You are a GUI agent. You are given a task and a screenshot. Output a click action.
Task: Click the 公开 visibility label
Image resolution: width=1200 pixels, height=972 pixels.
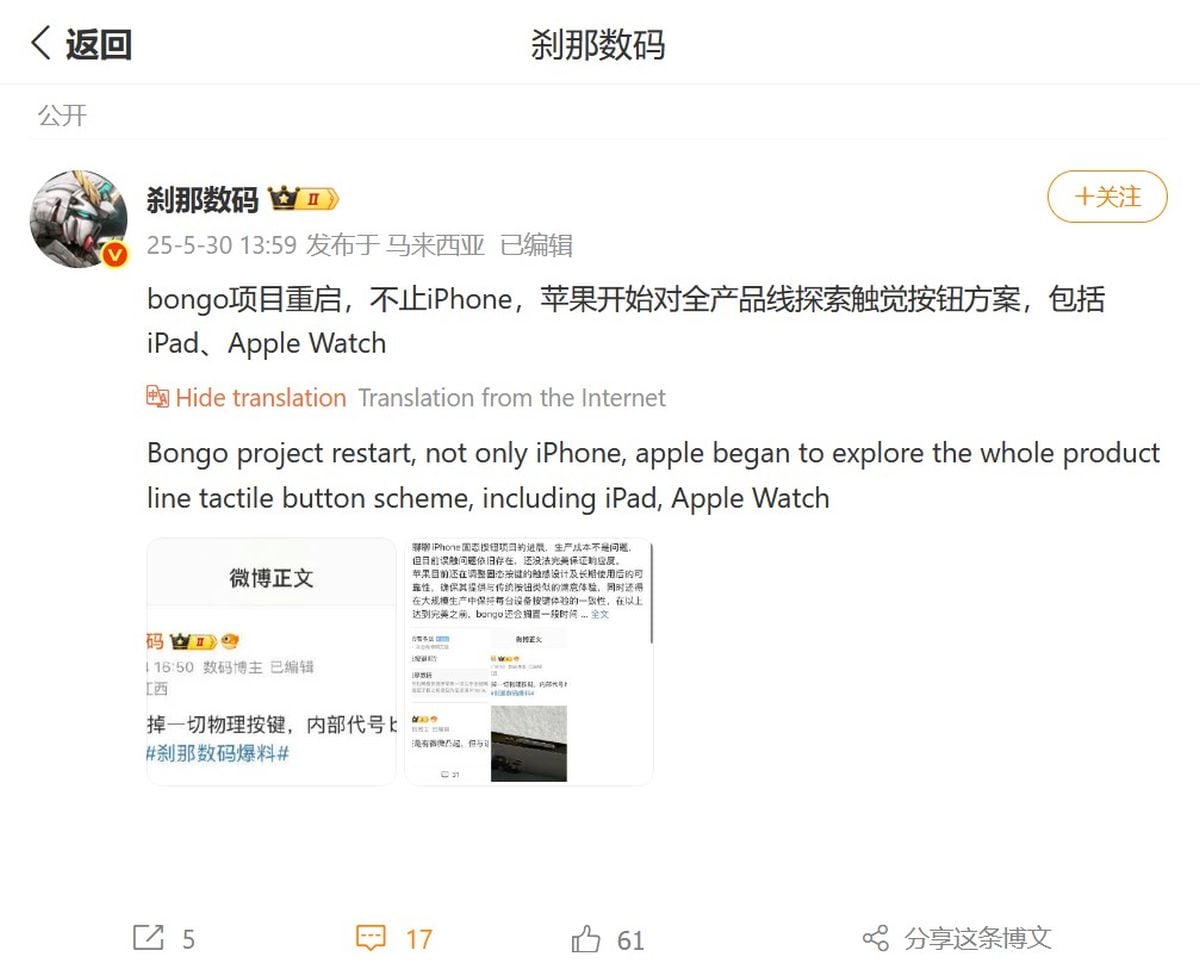(x=62, y=115)
